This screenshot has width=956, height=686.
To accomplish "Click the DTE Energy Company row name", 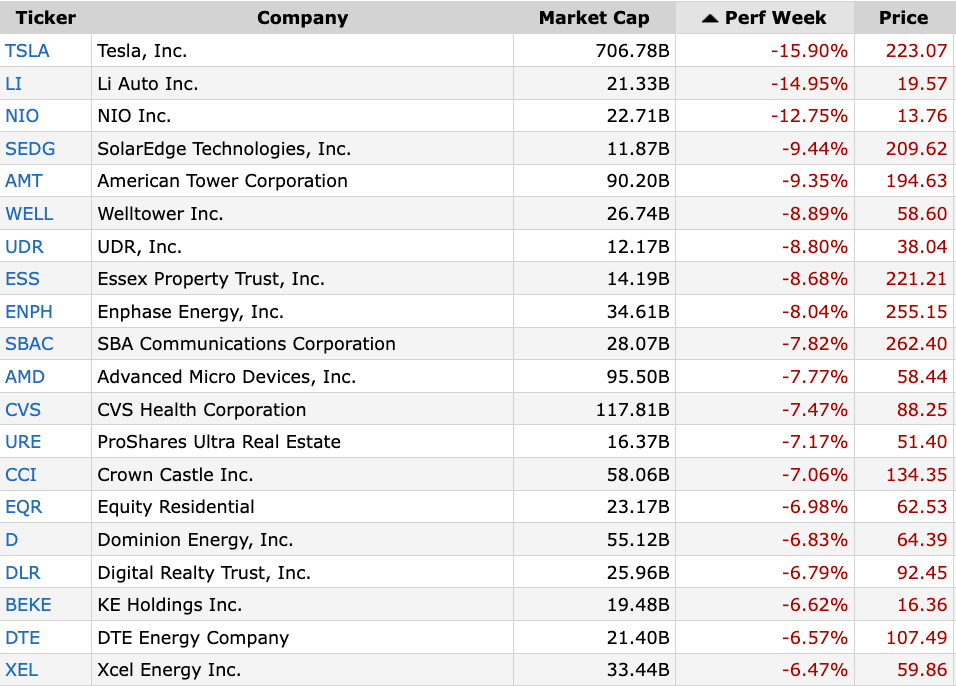I will click(x=193, y=638).
